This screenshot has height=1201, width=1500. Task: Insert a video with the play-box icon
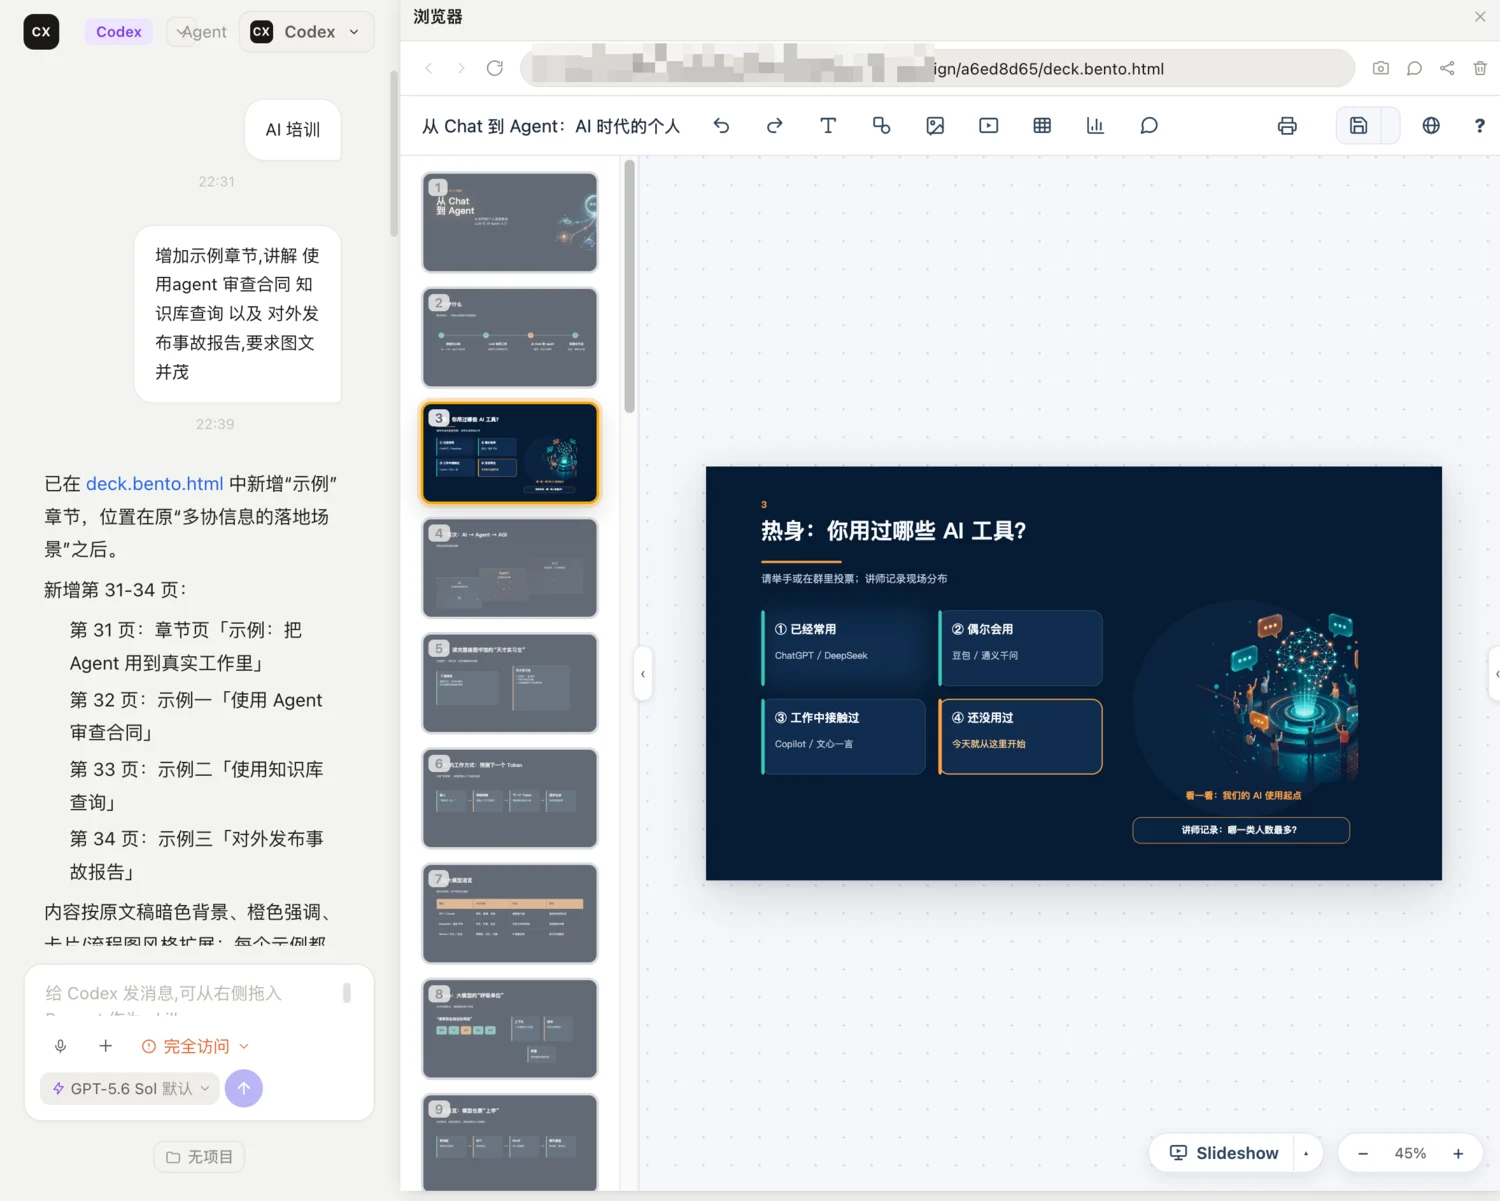[x=988, y=126]
